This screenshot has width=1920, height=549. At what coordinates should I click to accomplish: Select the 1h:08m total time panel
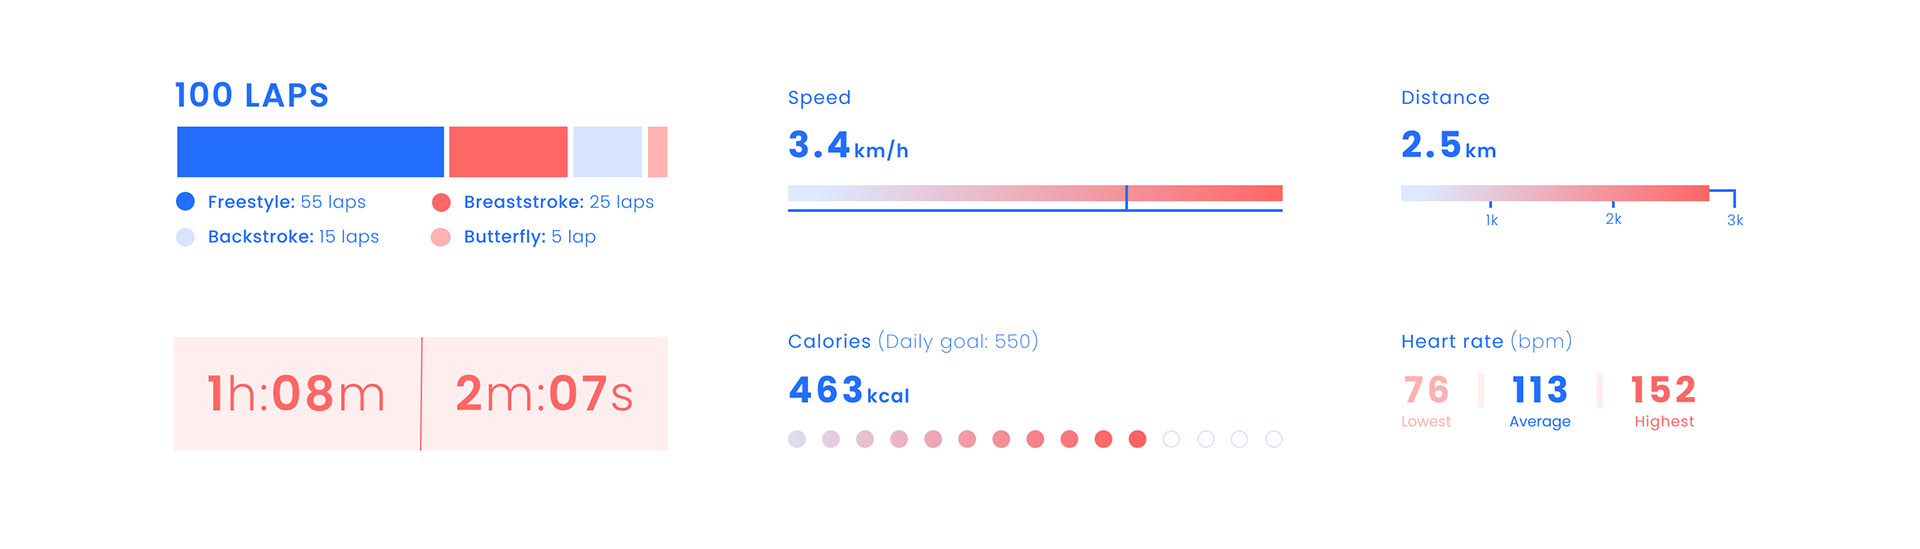click(x=297, y=394)
